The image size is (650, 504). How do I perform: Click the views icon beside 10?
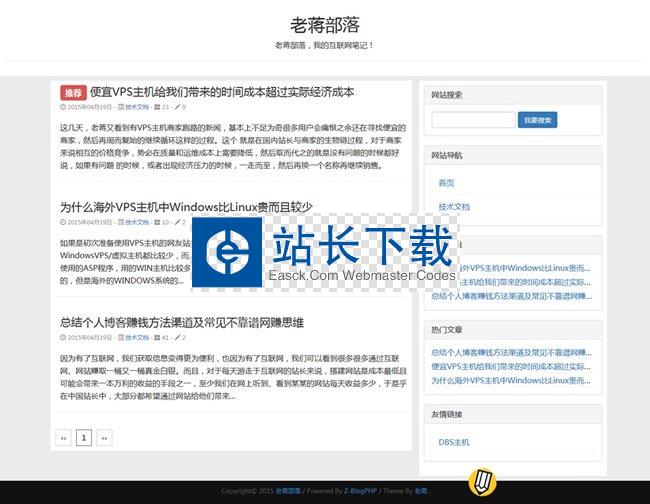[157, 222]
